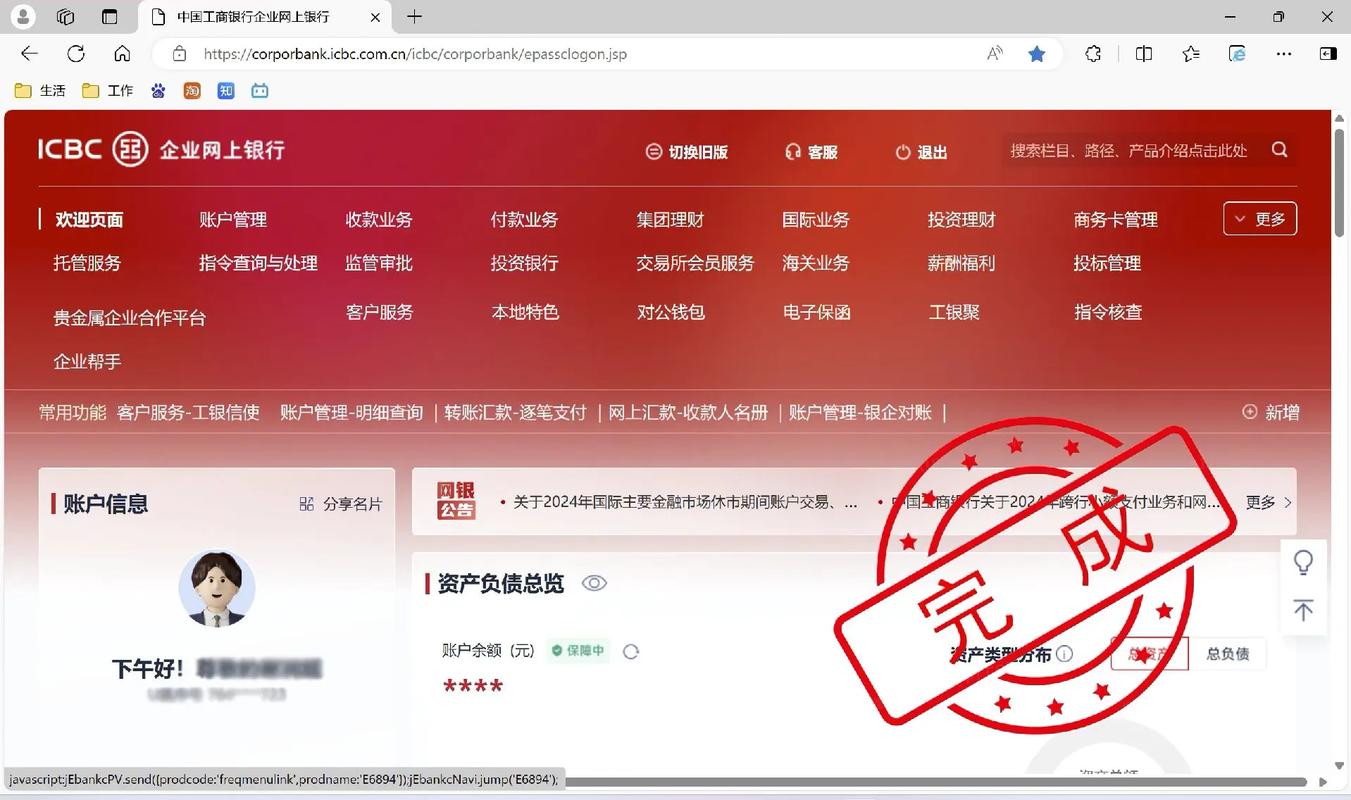
Task: Show info for 资产类型分布
Action: (1064, 654)
